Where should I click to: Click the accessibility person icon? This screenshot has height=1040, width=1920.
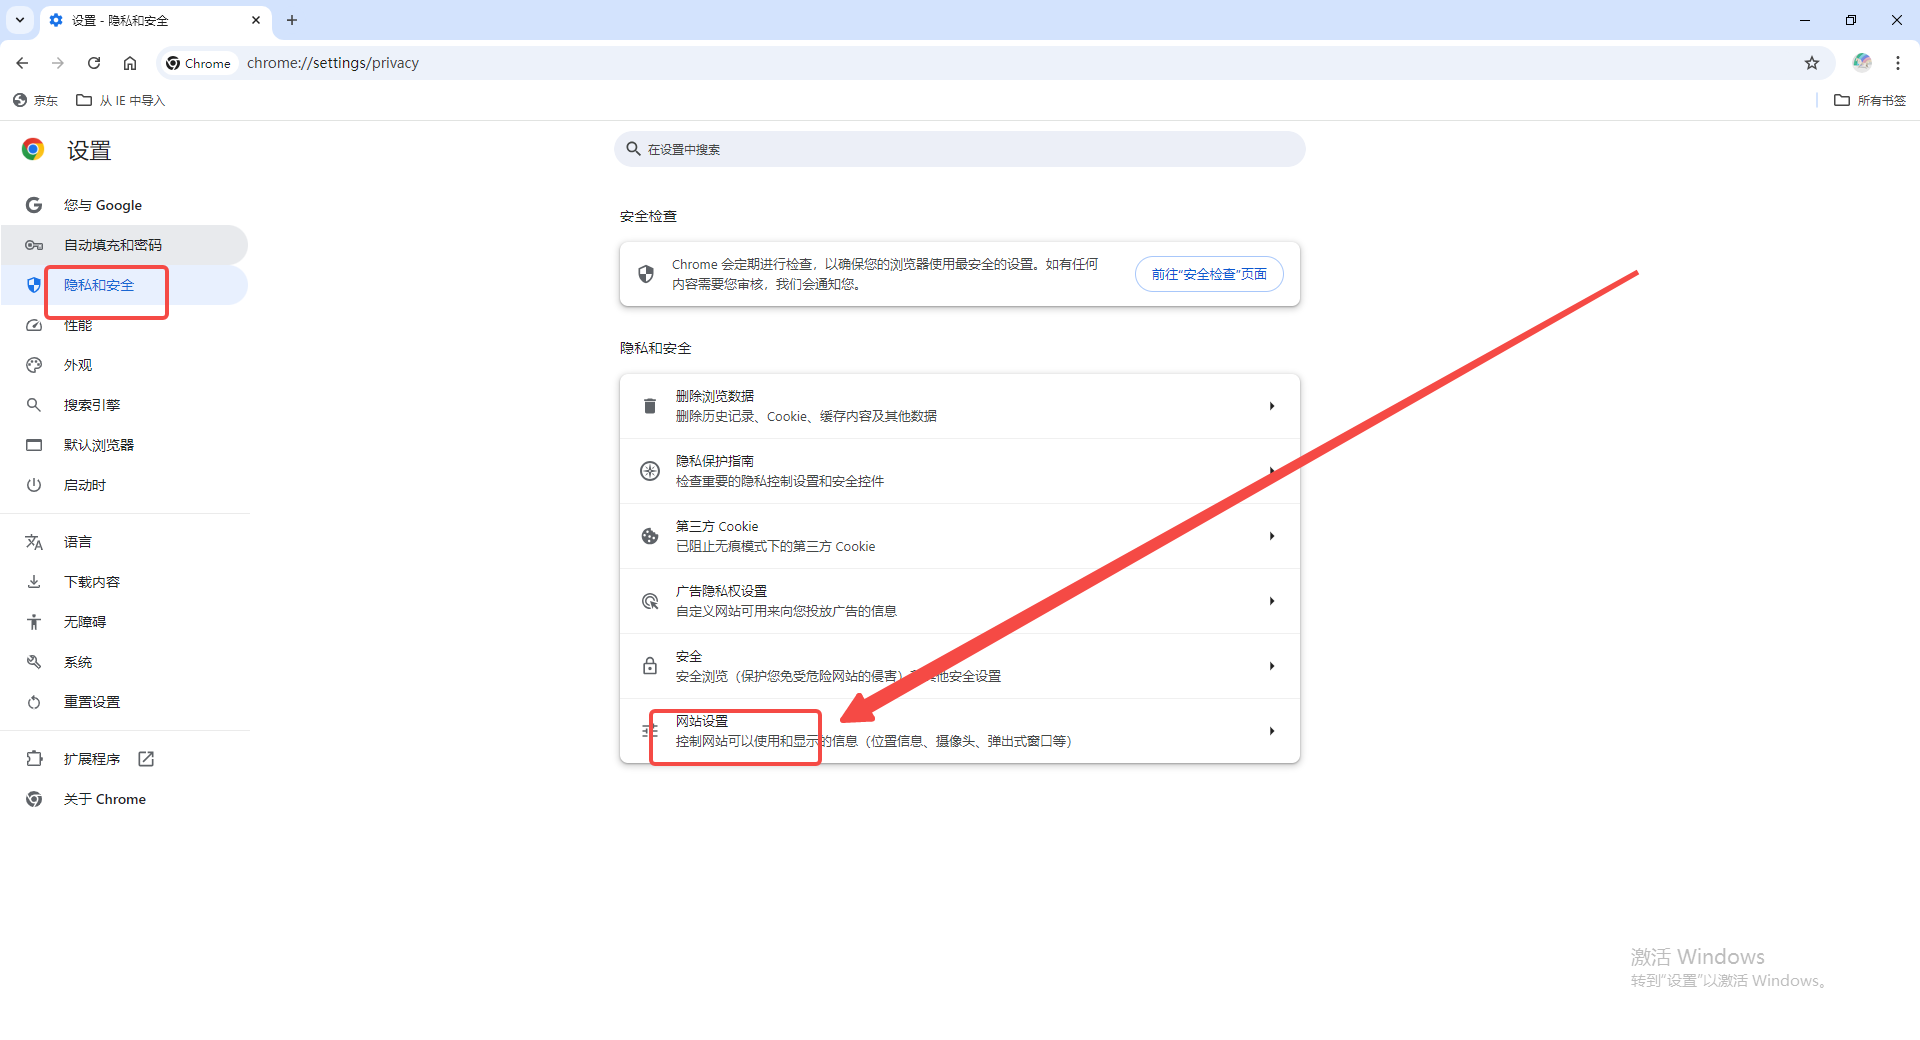[x=34, y=622]
